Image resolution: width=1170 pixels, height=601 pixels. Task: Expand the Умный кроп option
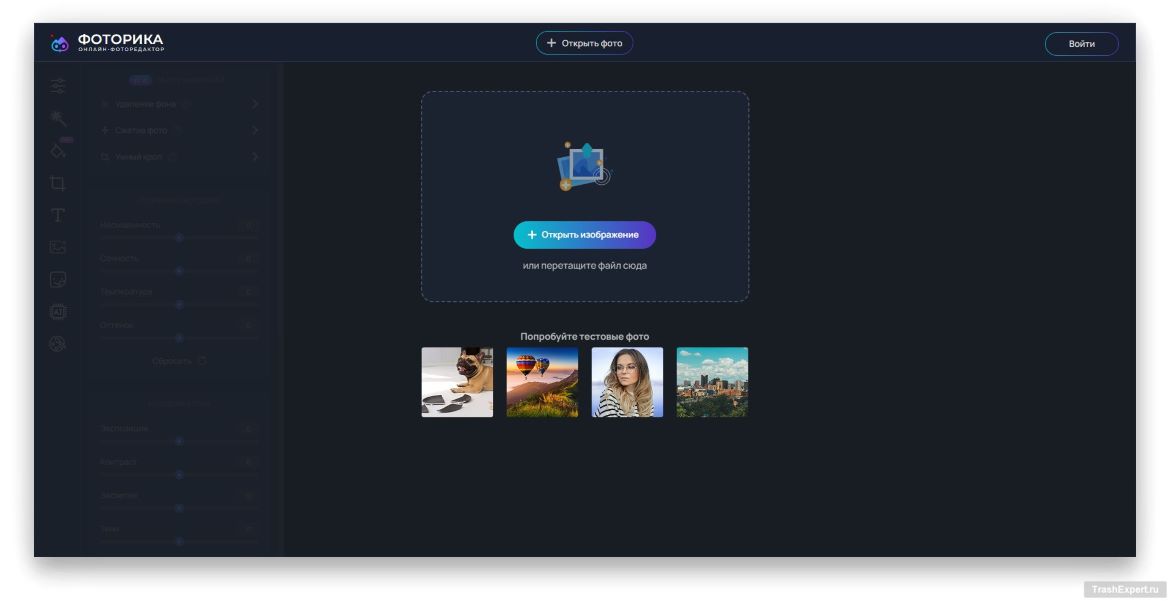[180, 157]
